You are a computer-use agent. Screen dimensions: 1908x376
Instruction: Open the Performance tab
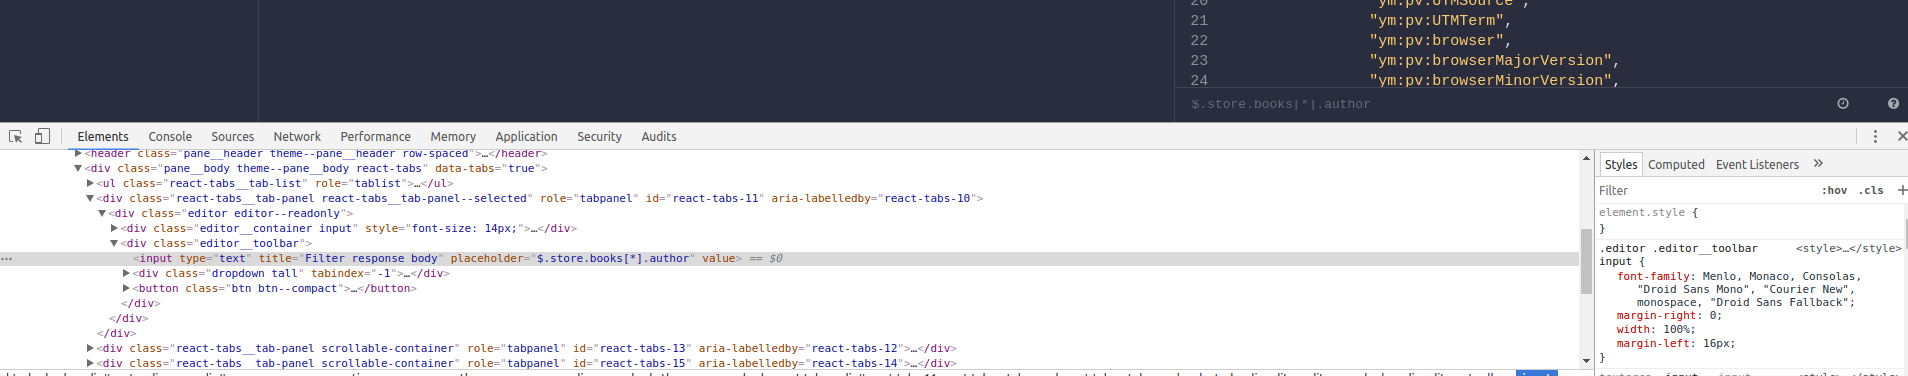tap(375, 137)
